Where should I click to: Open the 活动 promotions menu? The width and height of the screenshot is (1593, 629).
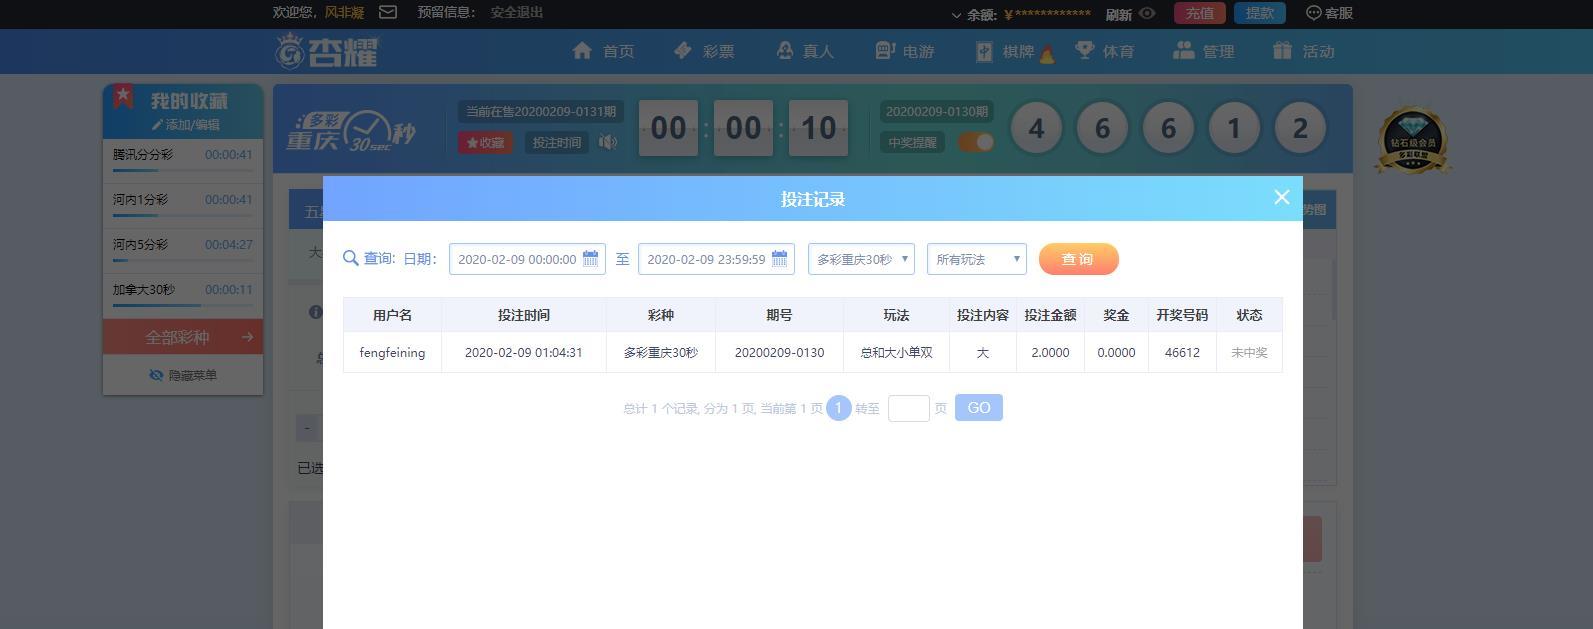[x=1304, y=51]
